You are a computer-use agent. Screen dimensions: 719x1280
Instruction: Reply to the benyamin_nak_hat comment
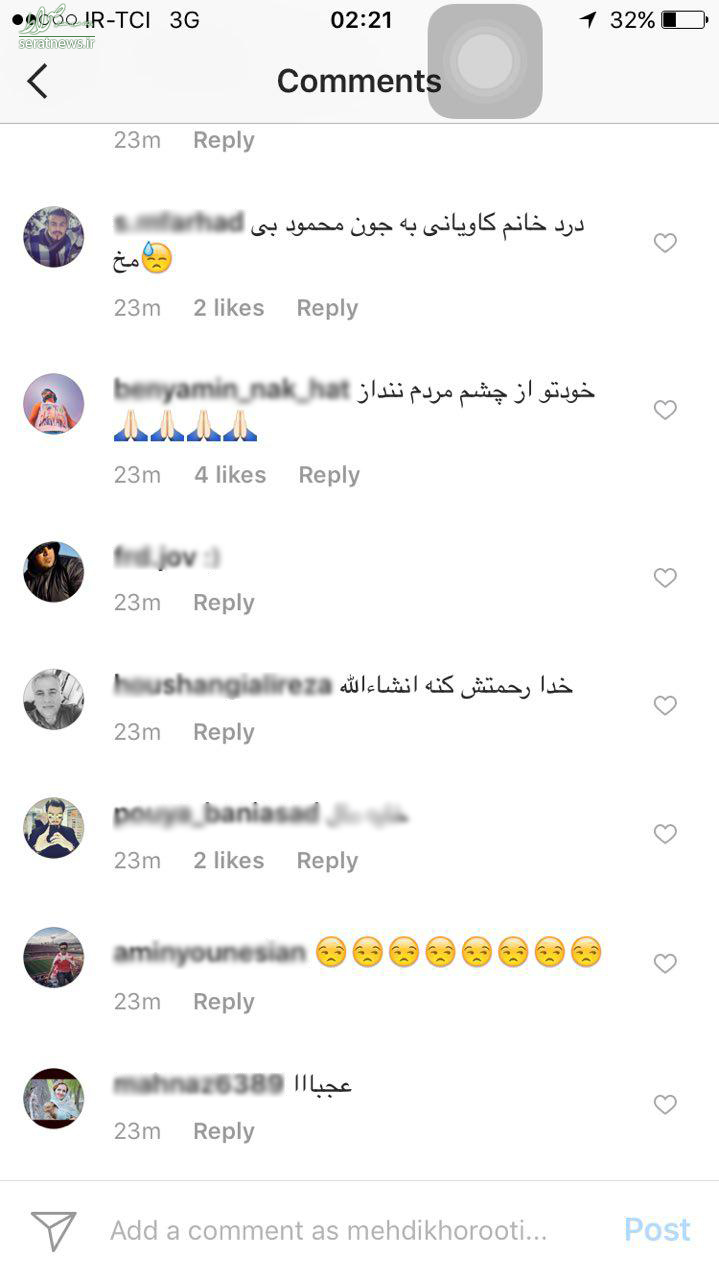pyautogui.click(x=329, y=475)
